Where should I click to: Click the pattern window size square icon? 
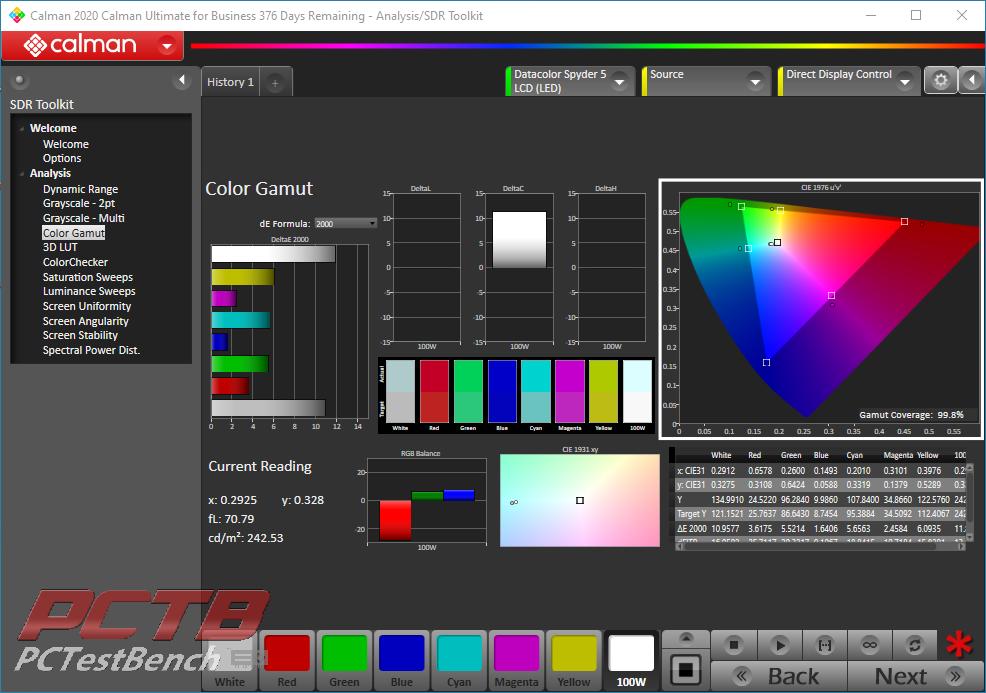pyautogui.click(x=686, y=670)
